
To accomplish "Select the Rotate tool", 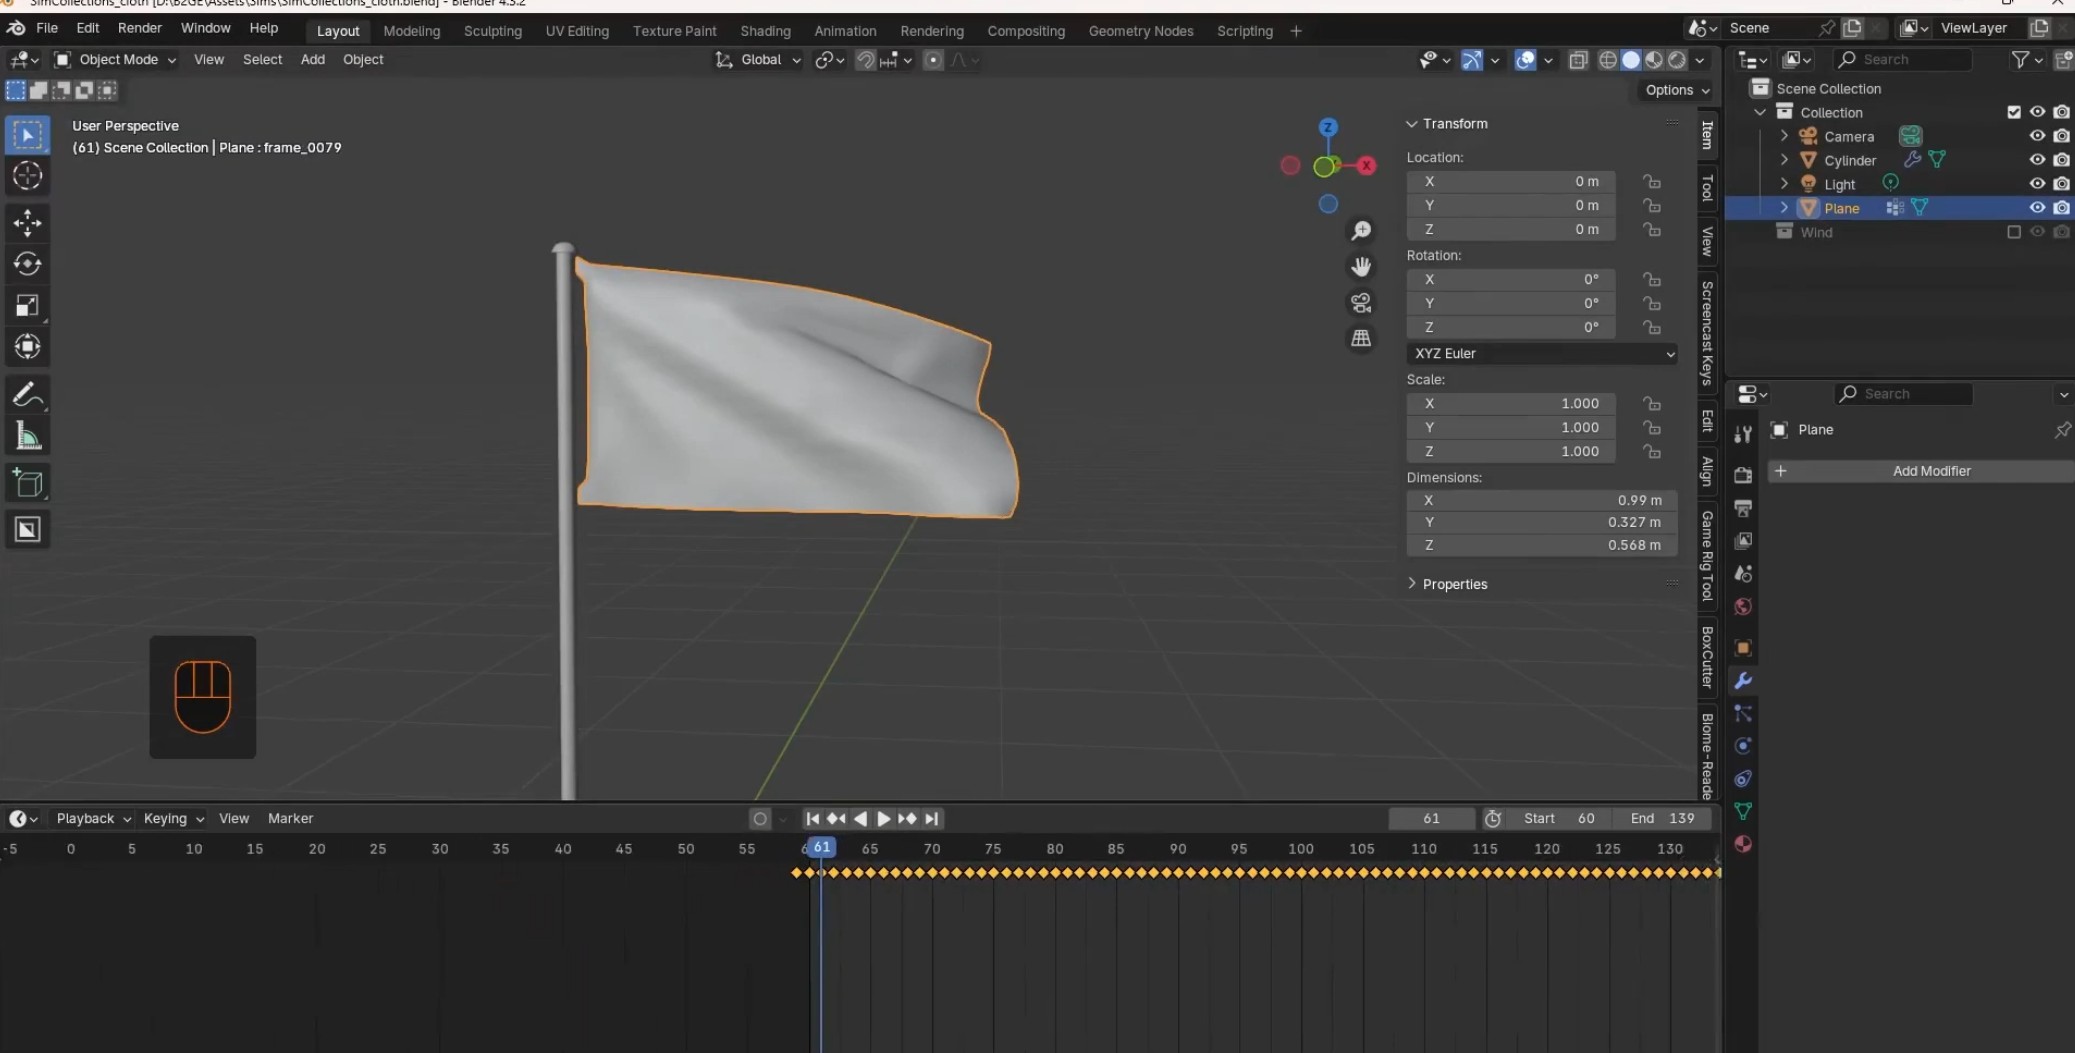I will coord(27,263).
